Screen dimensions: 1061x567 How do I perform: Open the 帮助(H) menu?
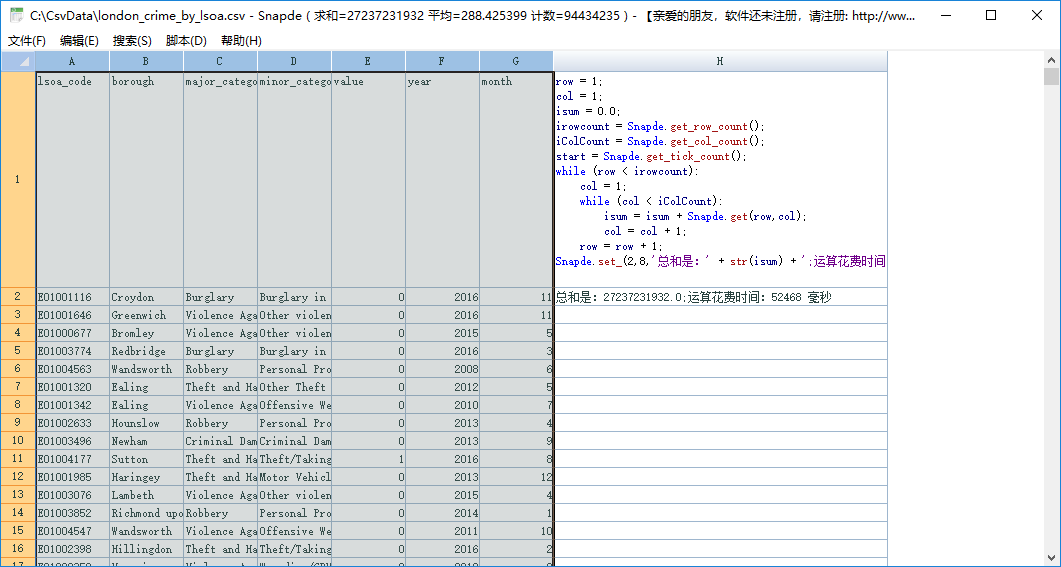pyautogui.click(x=241, y=41)
